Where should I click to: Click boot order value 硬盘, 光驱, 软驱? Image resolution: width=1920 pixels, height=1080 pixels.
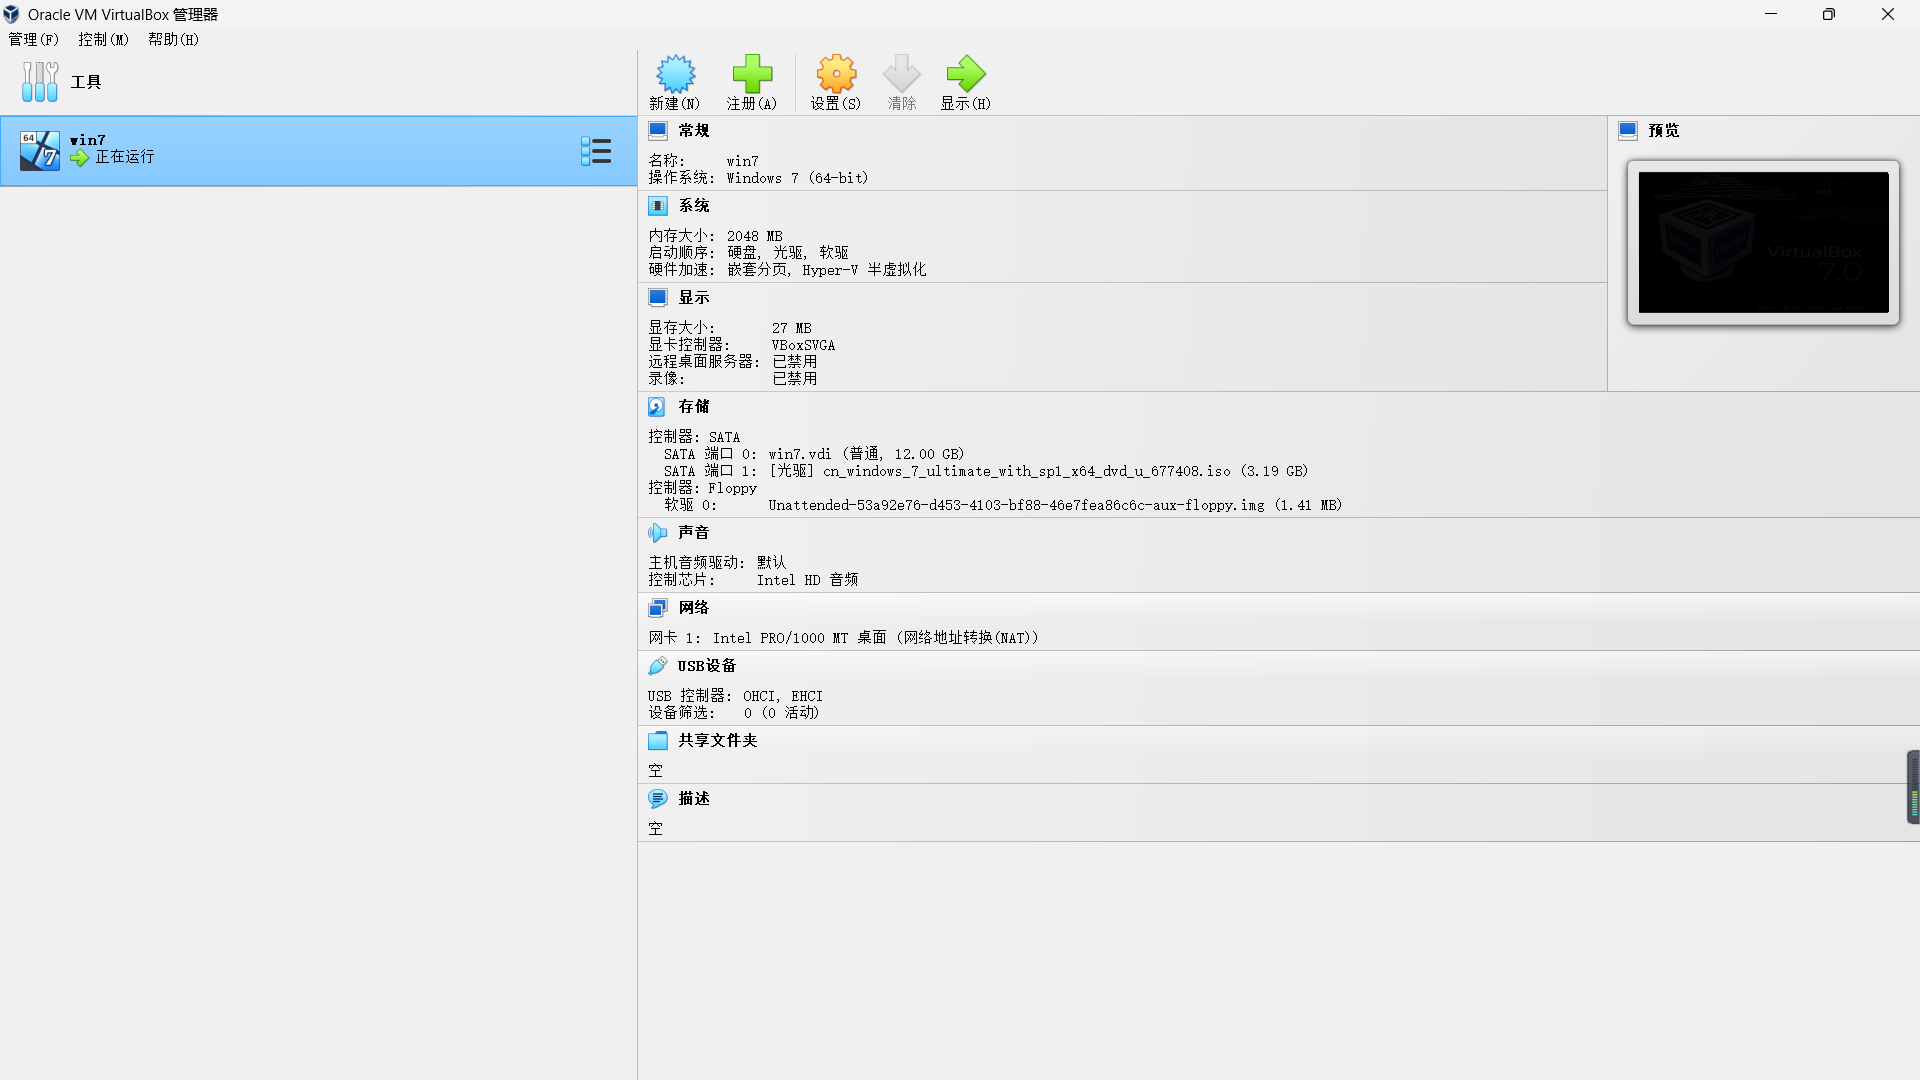(x=788, y=253)
